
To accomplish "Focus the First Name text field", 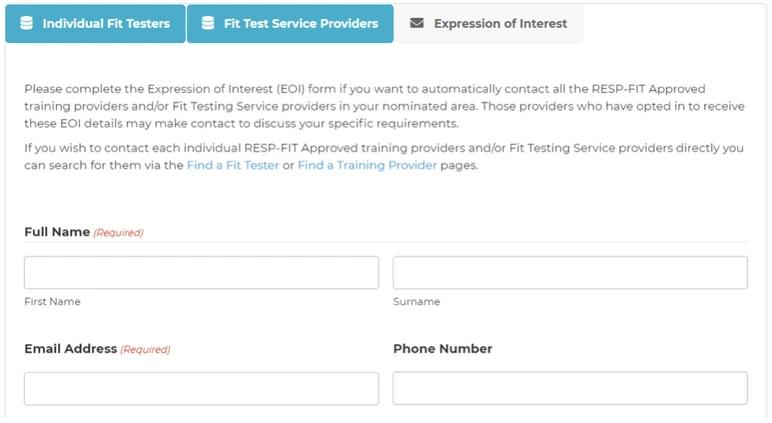I will point(201,273).
